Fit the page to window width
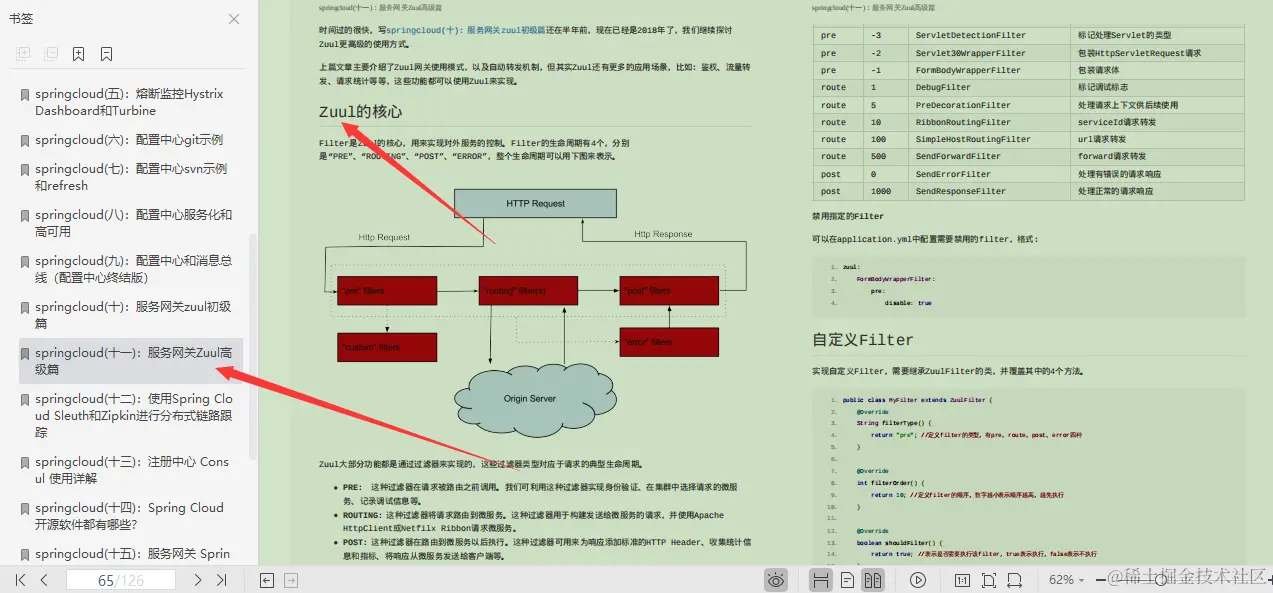The width and height of the screenshot is (1273, 593). point(1014,579)
